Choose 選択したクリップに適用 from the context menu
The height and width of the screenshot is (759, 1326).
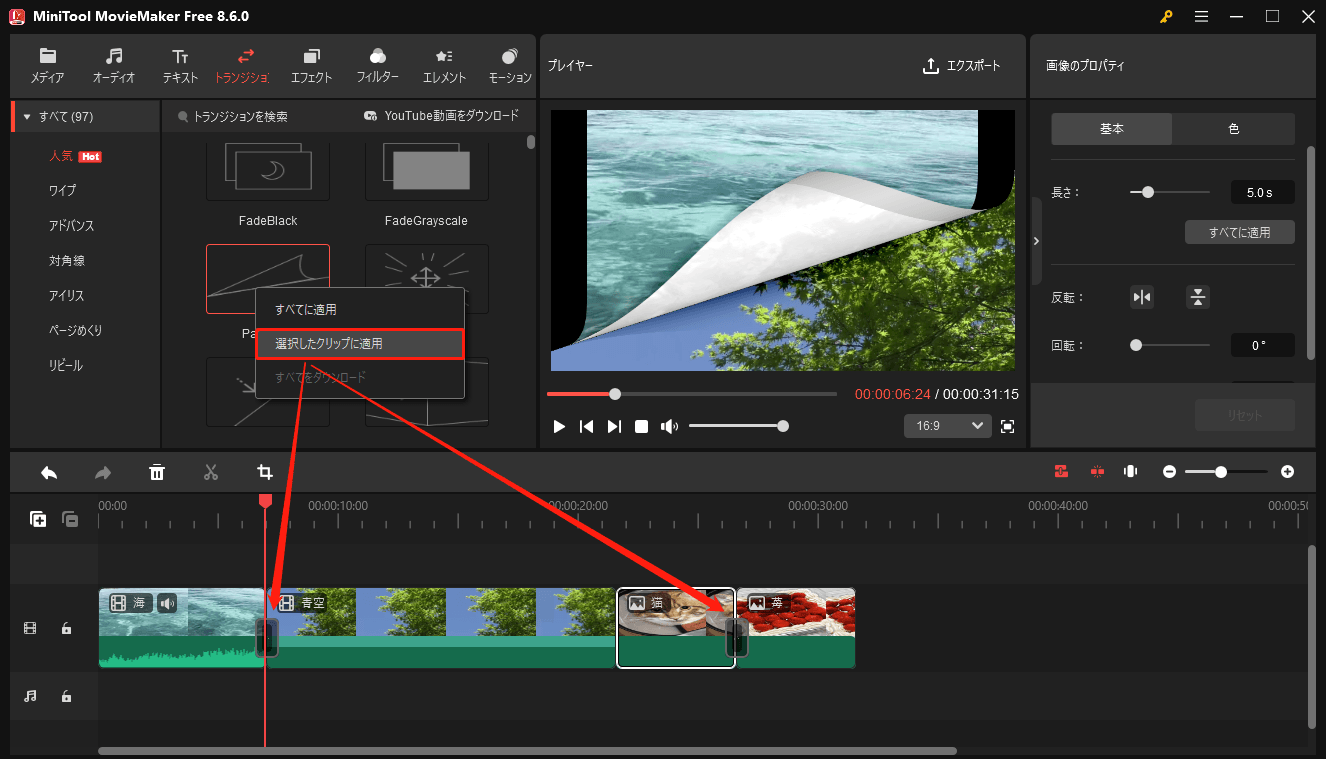(x=359, y=343)
